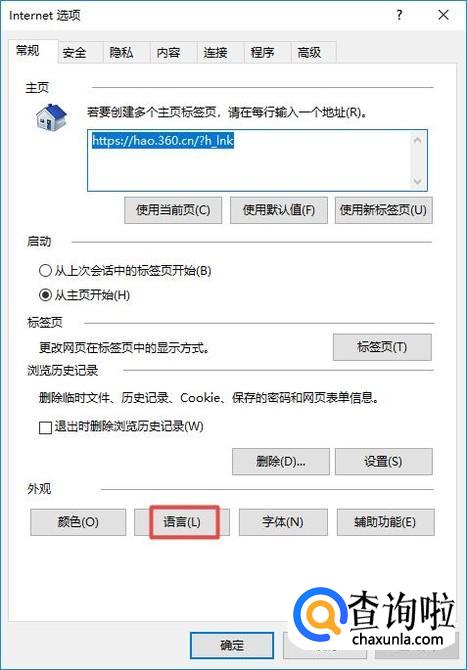Click the 使用新标签页 button
The image size is (467, 670).
pyautogui.click(x=384, y=210)
